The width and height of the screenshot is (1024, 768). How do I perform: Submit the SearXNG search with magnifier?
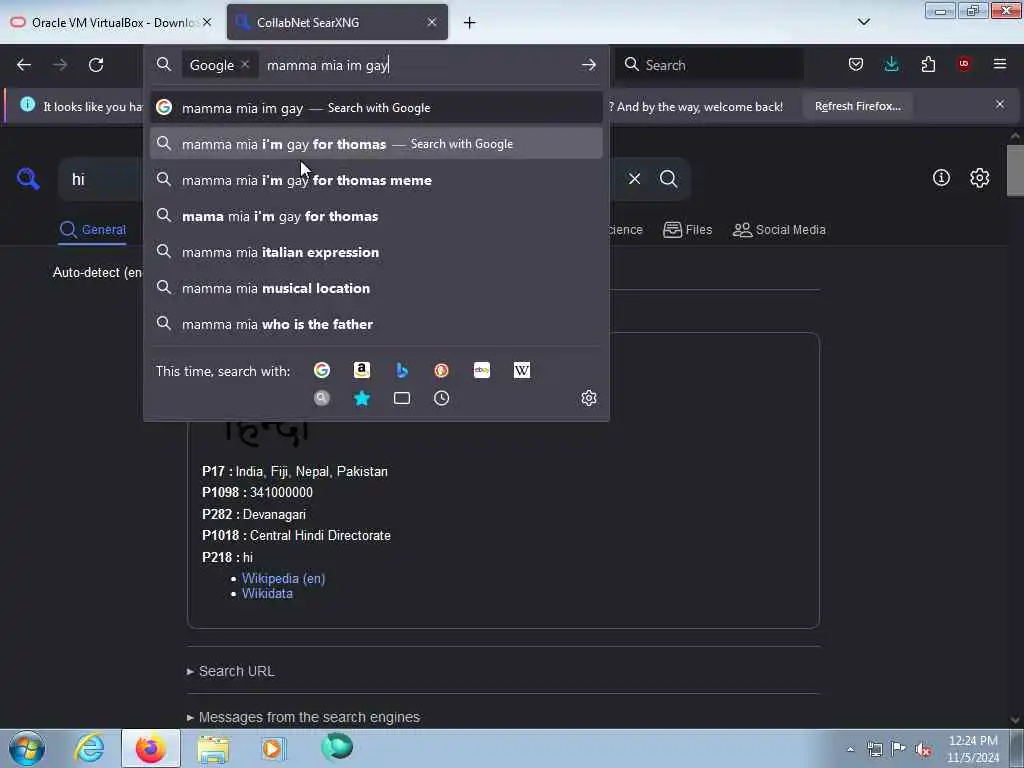668,178
